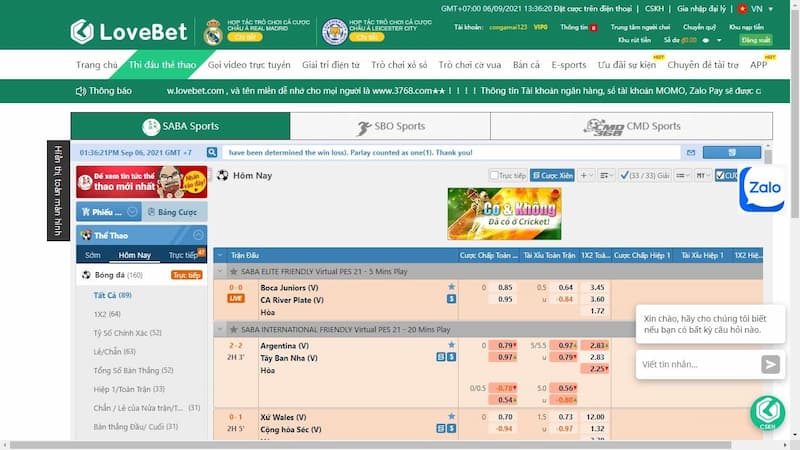Click the LoveBet logo

(x=129, y=32)
